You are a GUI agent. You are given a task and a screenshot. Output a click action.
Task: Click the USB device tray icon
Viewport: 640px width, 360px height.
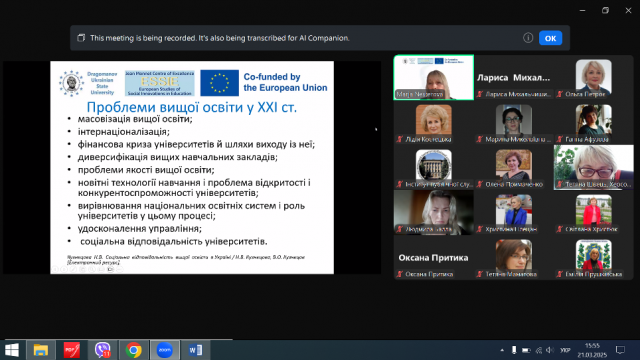[514, 350]
